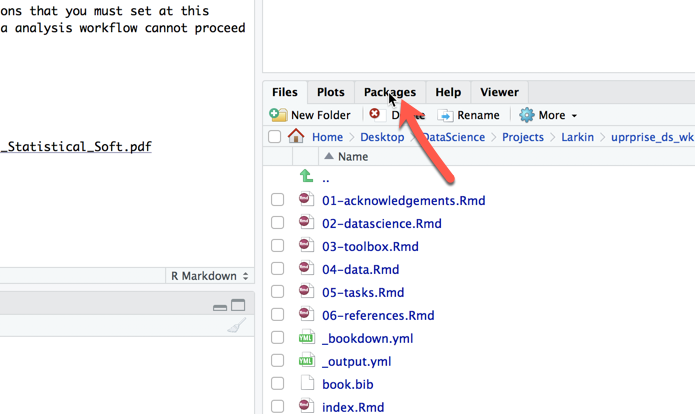Screen dimensions: 695x414
Task: Toggle the select-all files checkbox
Action: coord(274,137)
